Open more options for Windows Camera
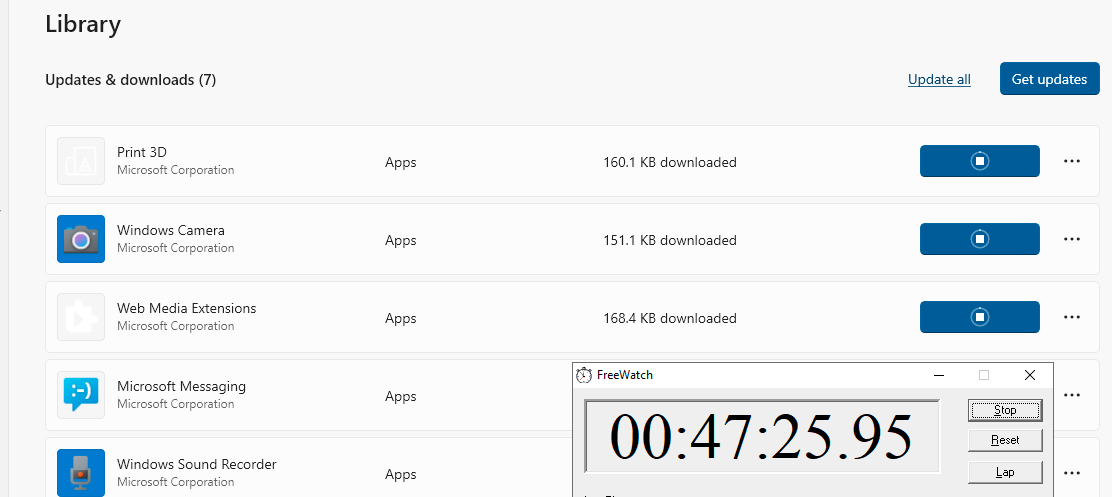1112x497 pixels. tap(1072, 239)
